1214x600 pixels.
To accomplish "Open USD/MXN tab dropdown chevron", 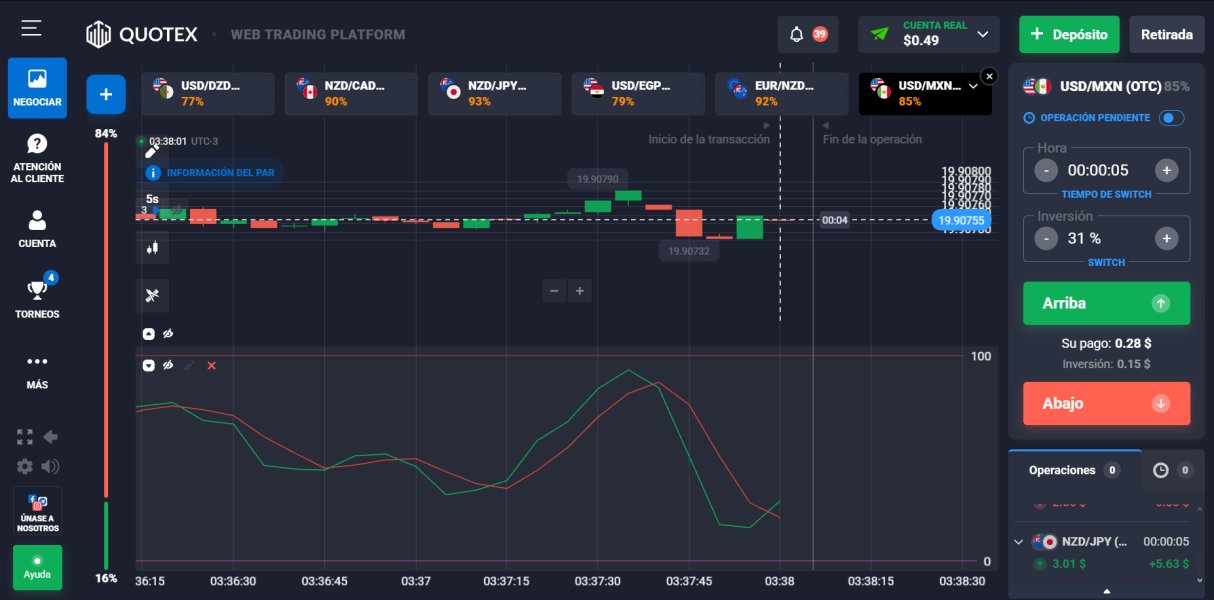I will pyautogui.click(x=973, y=86).
